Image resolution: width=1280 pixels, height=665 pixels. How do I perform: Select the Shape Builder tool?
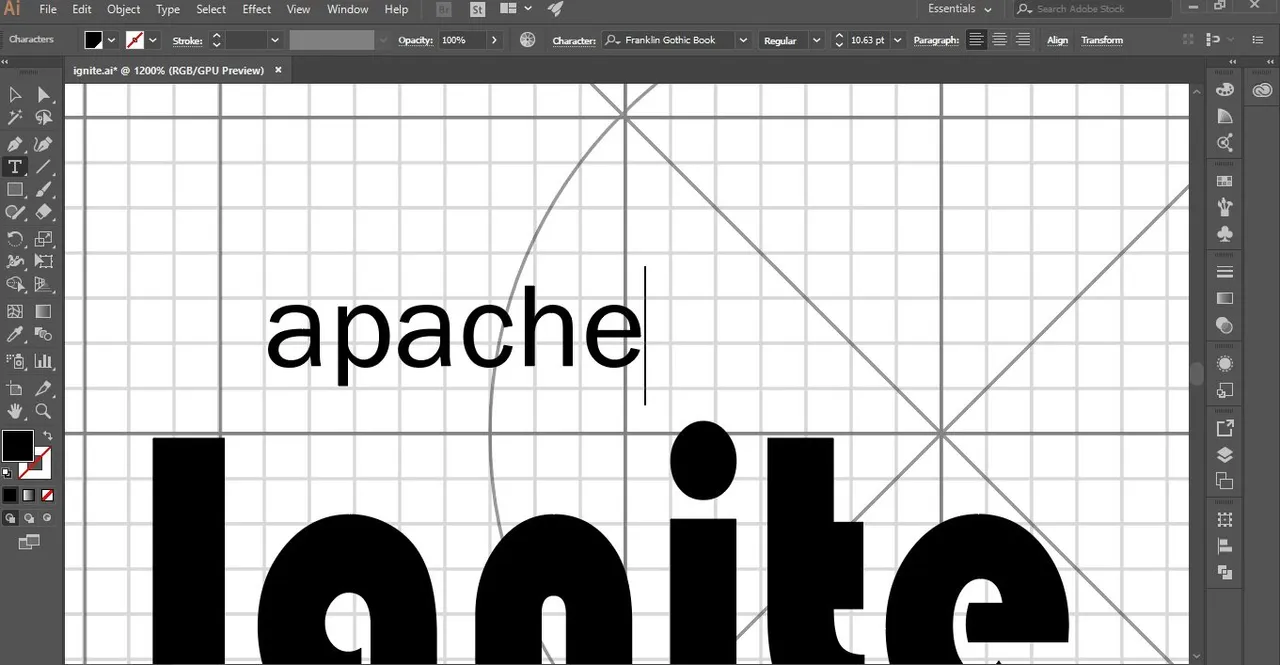tap(15, 285)
